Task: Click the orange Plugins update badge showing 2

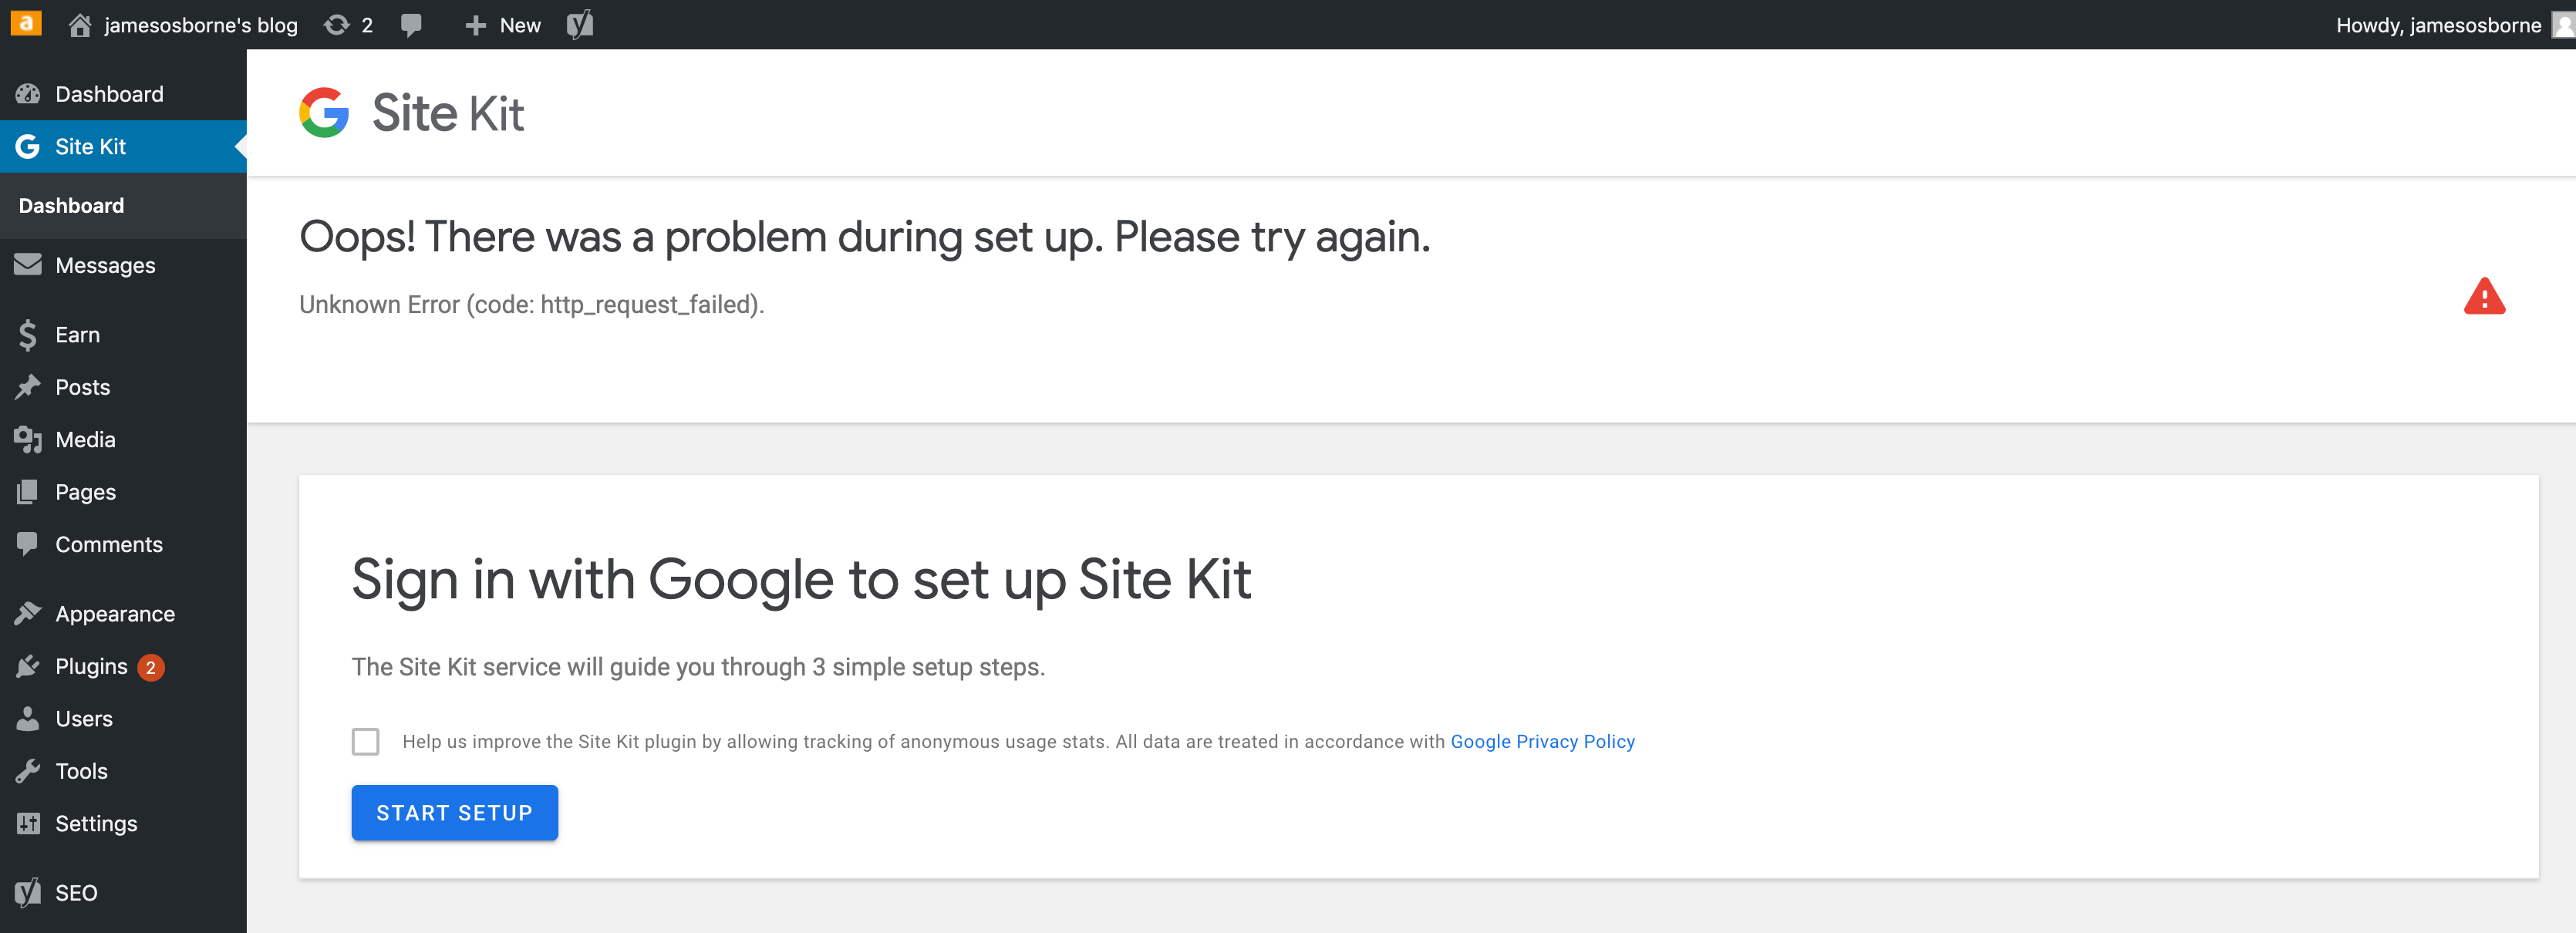Action: tap(151, 667)
